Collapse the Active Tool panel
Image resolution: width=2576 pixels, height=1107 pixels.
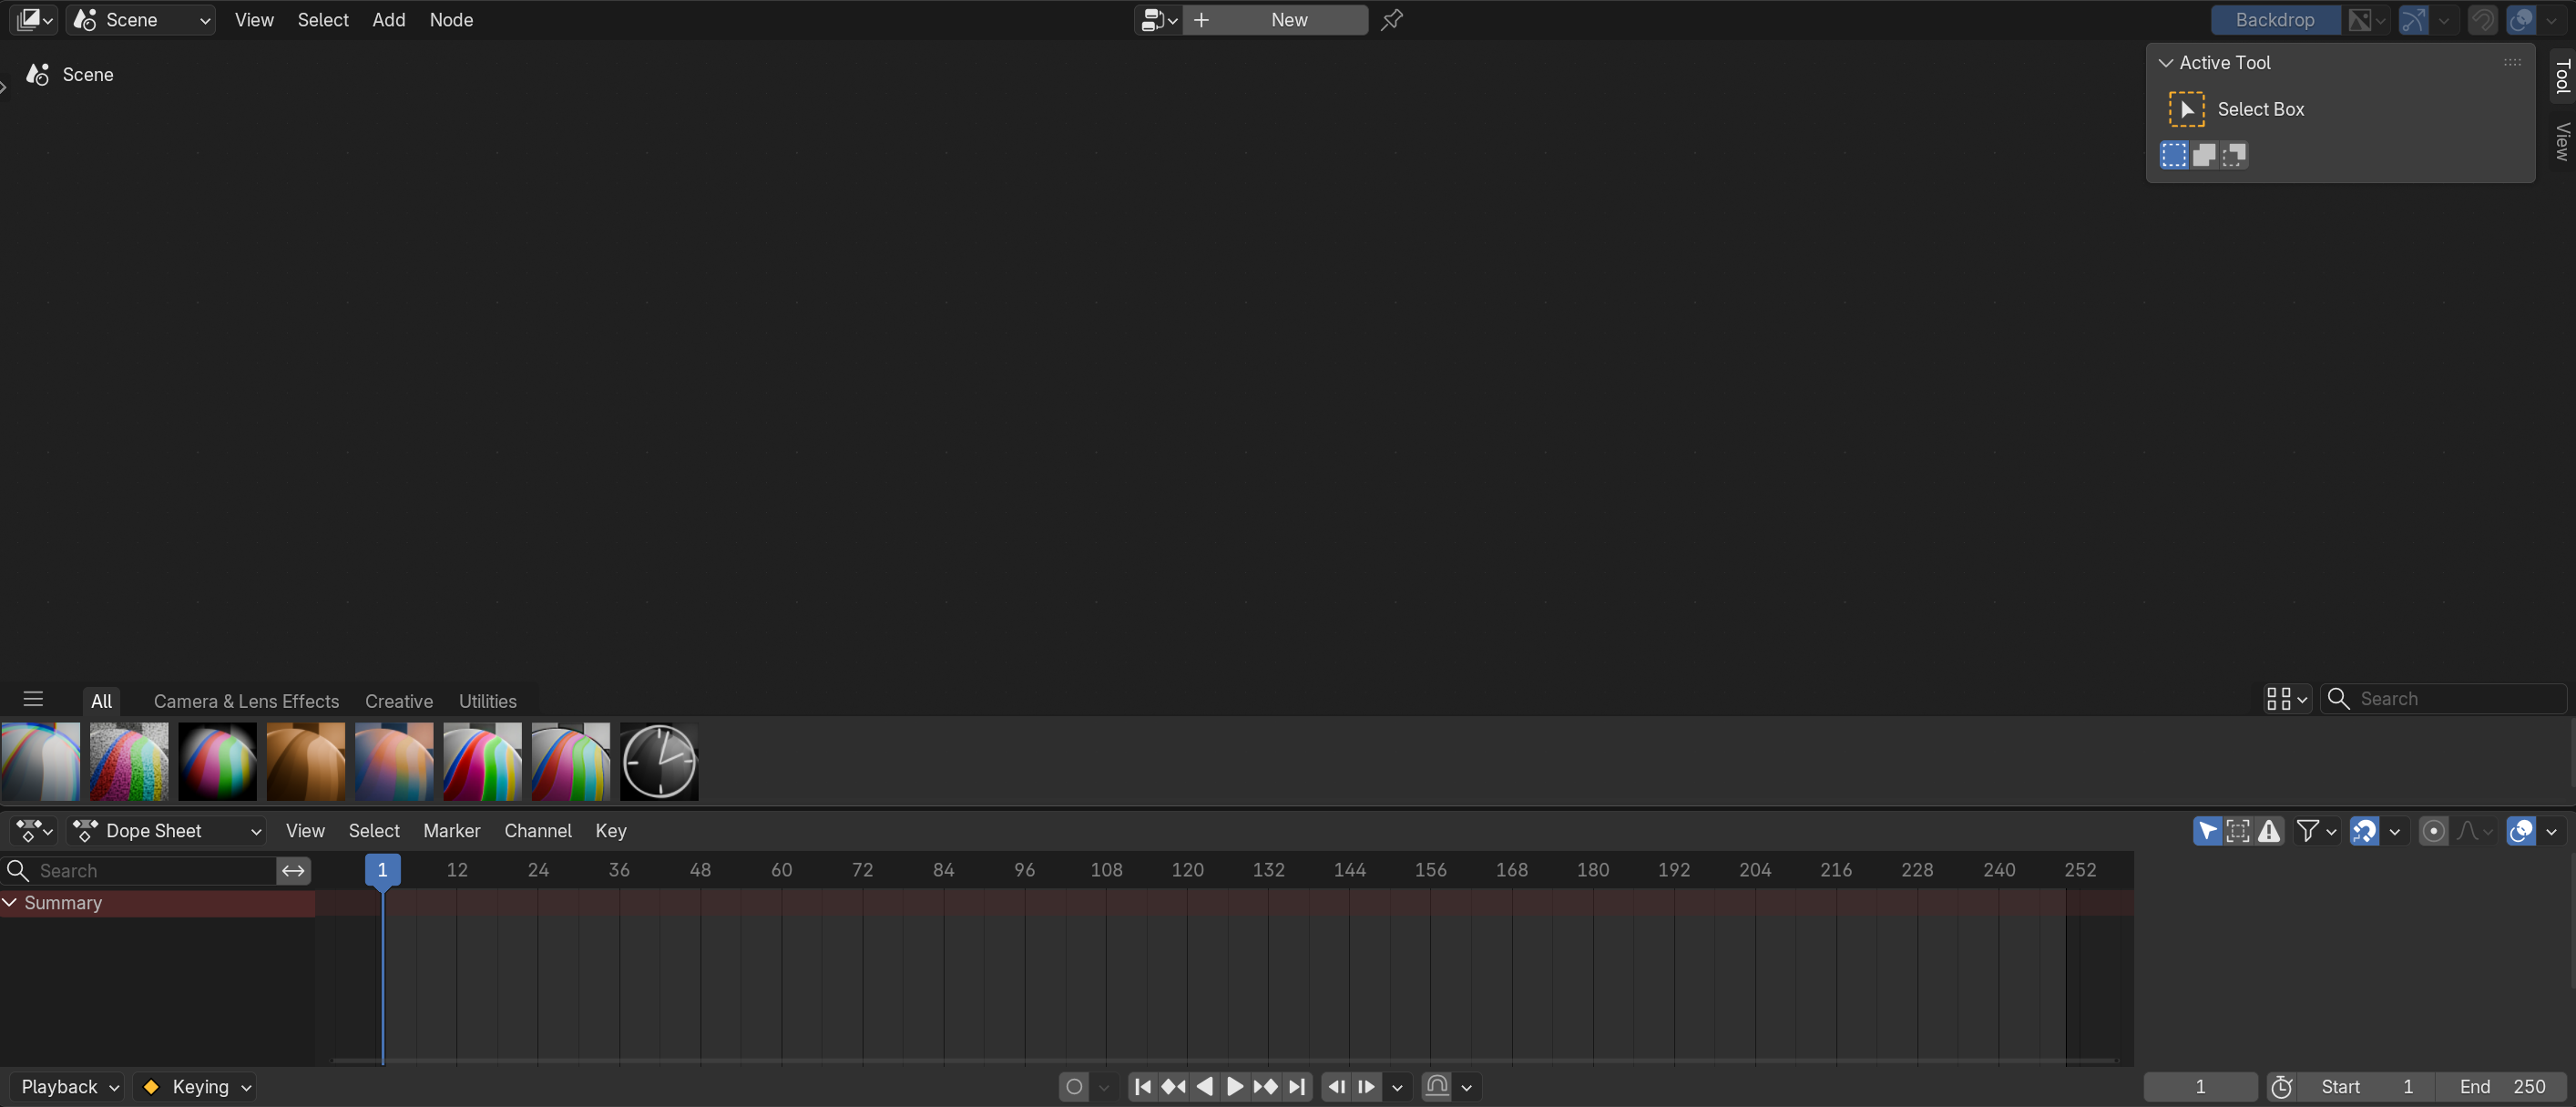point(2166,63)
